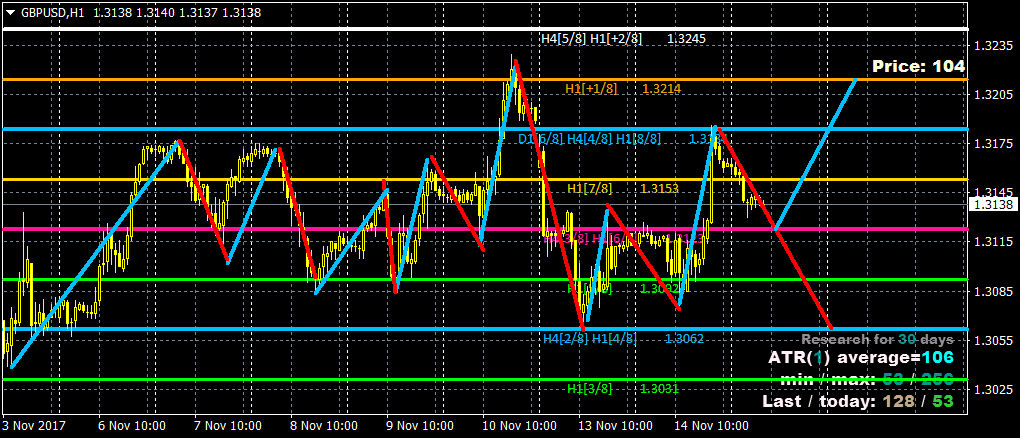Click 1.3205 on the price axis
The height and width of the screenshot is (438, 1020).
pyautogui.click(x=992, y=95)
